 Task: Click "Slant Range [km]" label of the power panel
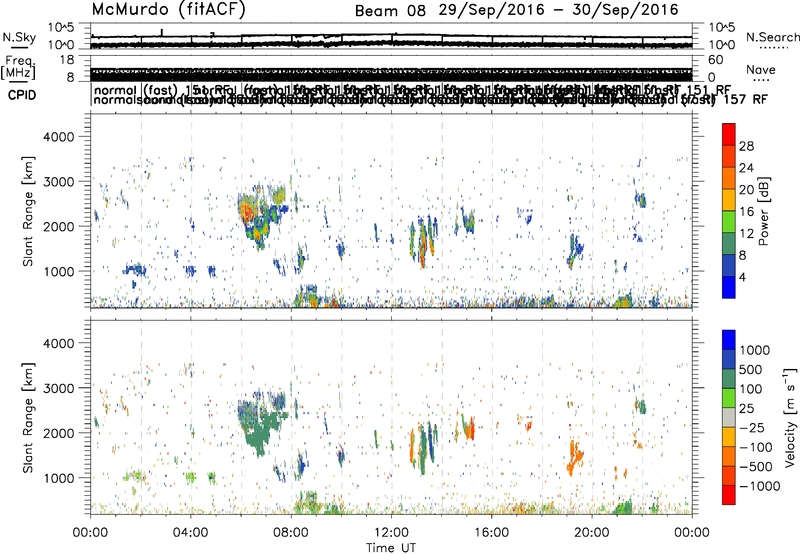(28, 212)
